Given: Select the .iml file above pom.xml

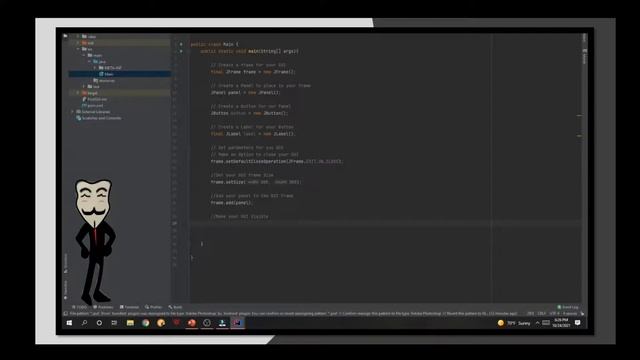Looking at the screenshot, I should (x=97, y=99).
